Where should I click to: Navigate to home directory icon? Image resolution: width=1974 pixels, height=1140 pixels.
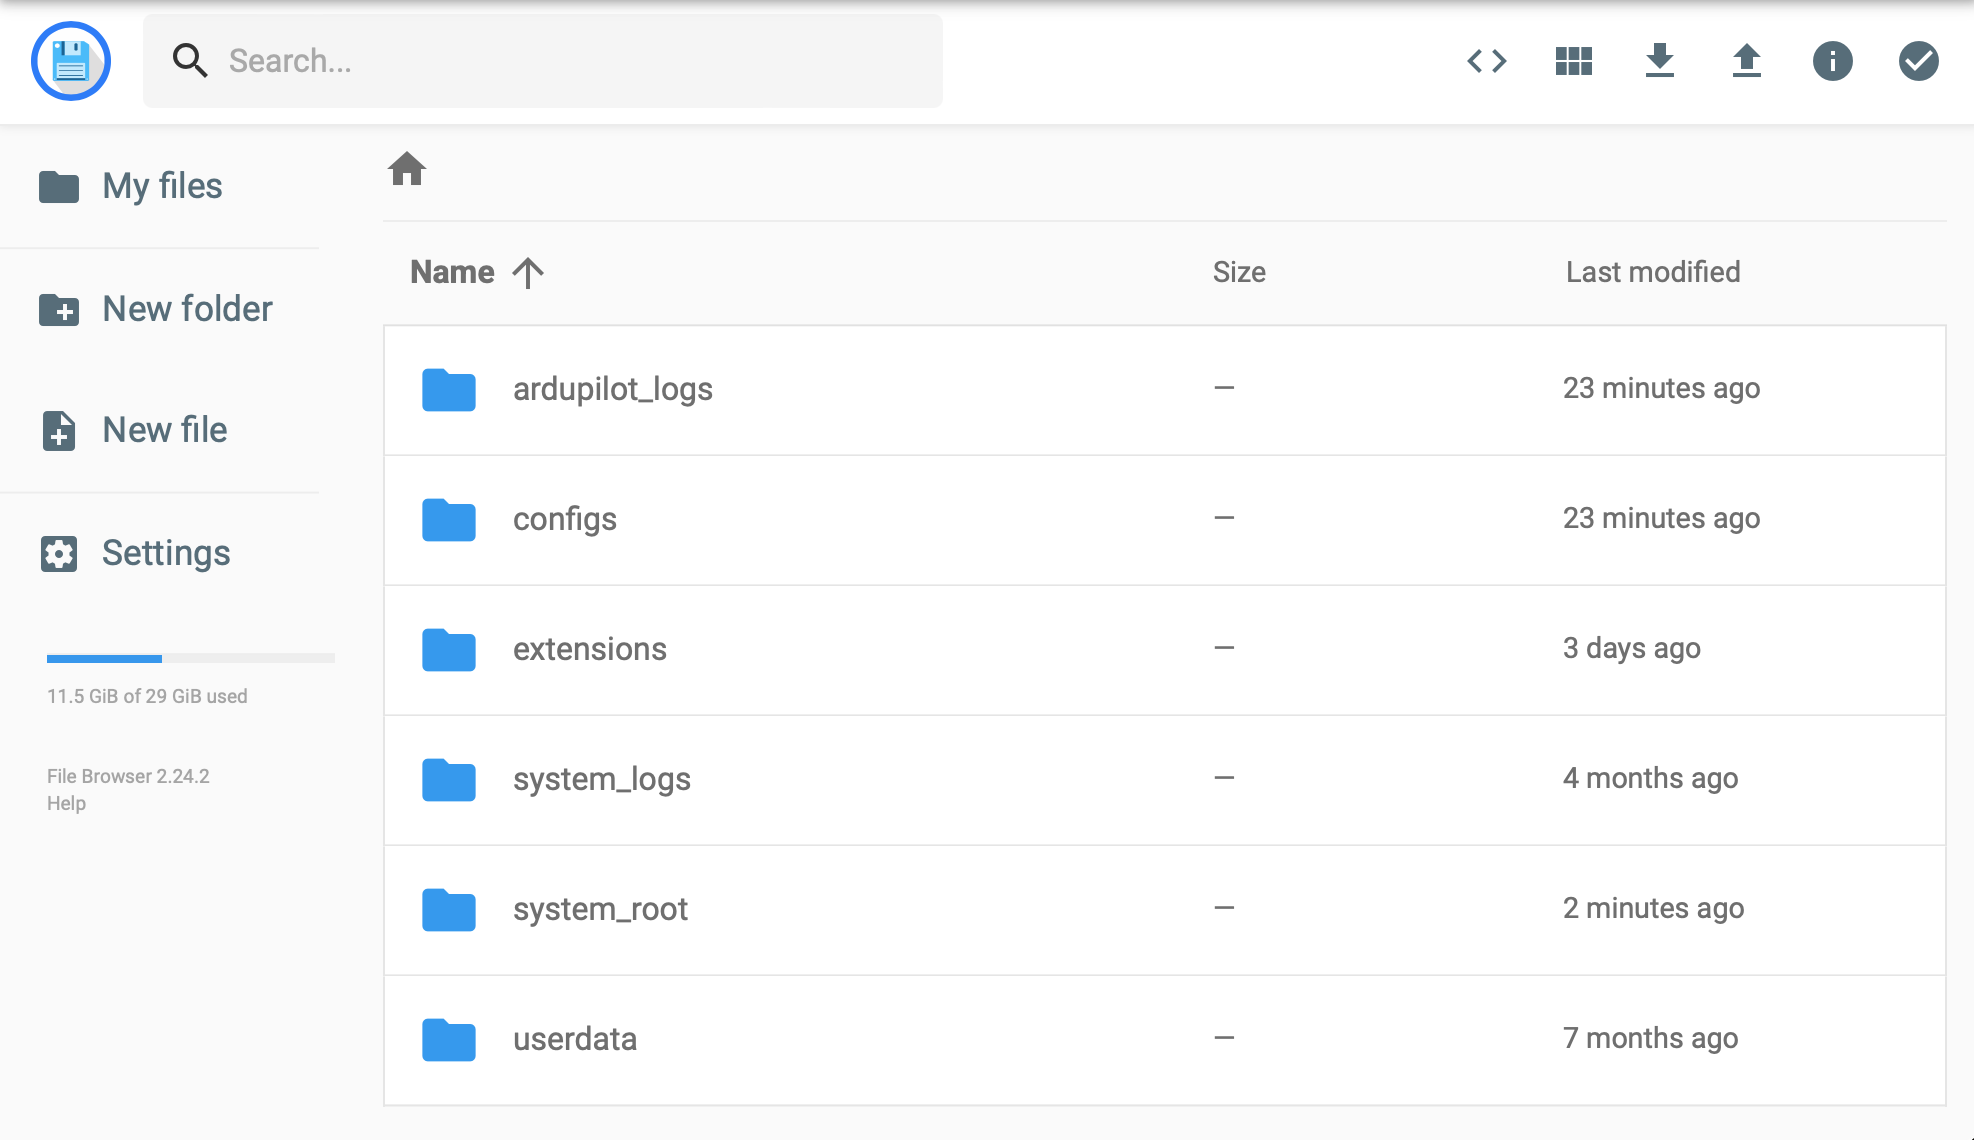coord(406,170)
